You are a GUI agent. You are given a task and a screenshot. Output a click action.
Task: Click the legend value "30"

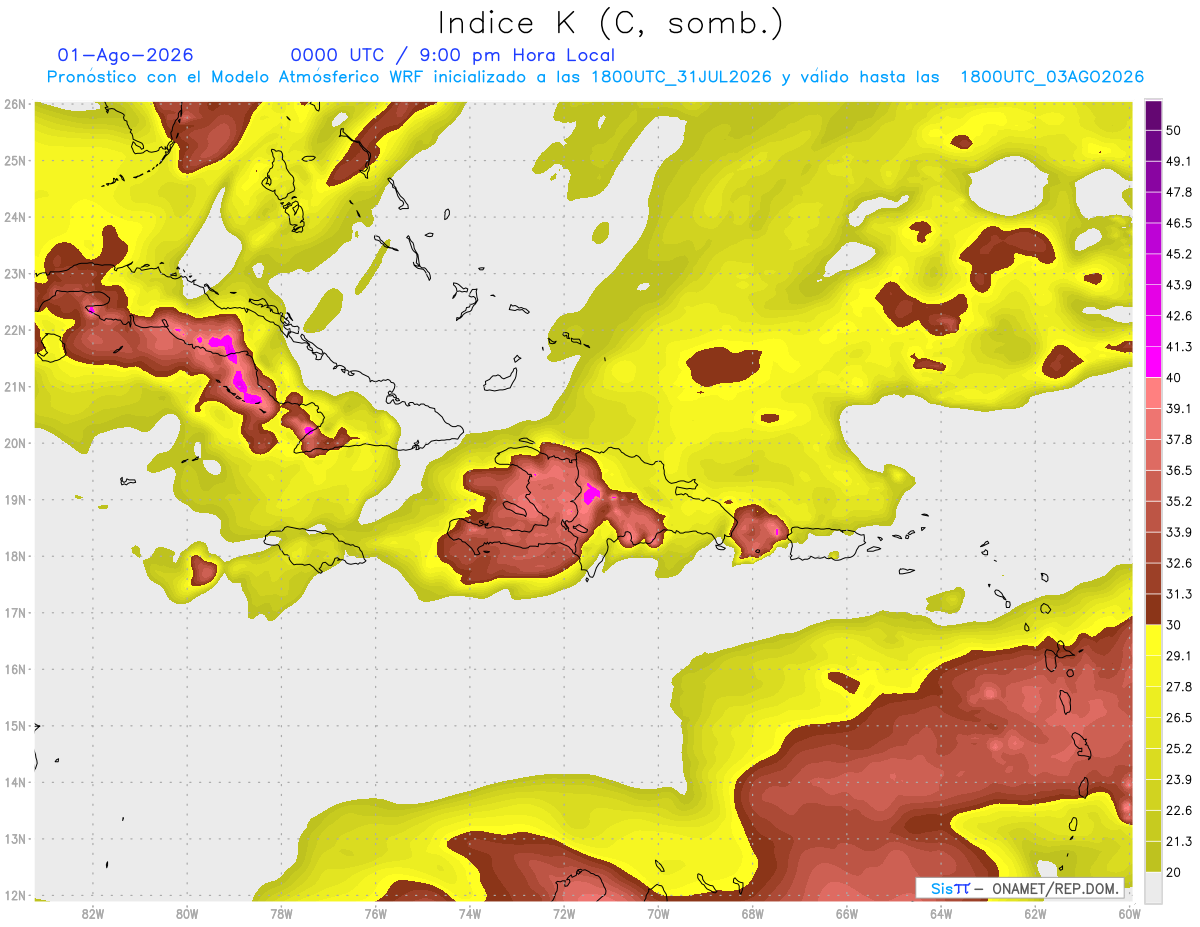[x=1174, y=625]
